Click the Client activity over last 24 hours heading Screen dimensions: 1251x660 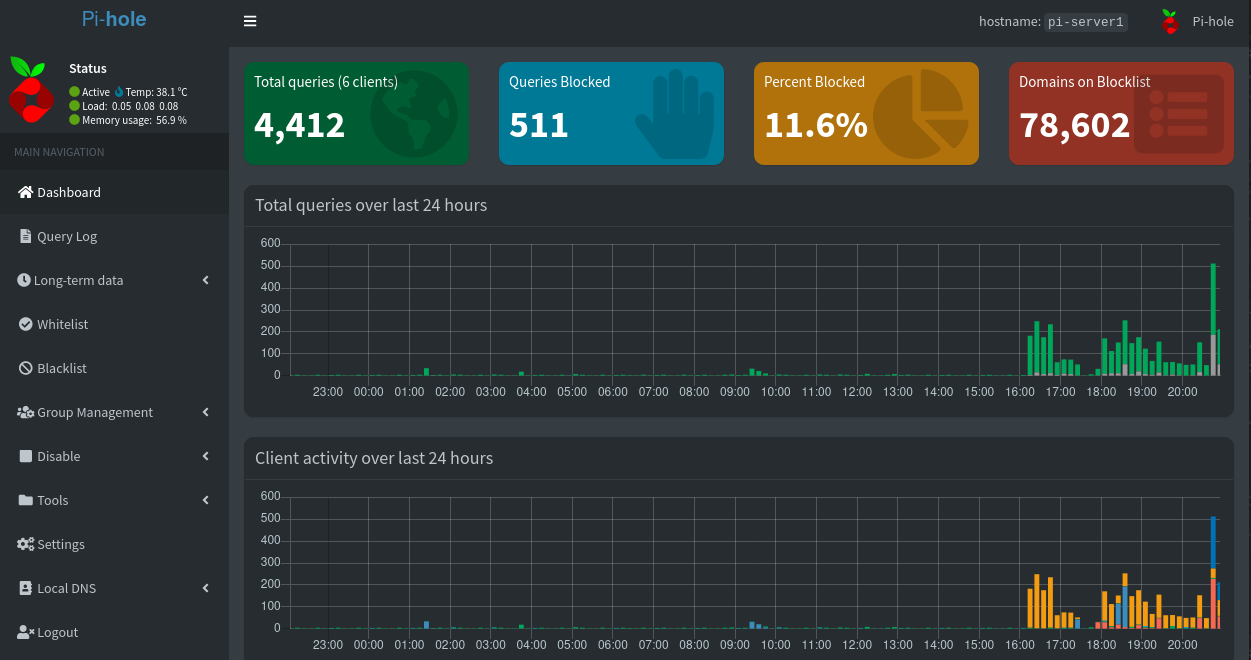point(374,458)
